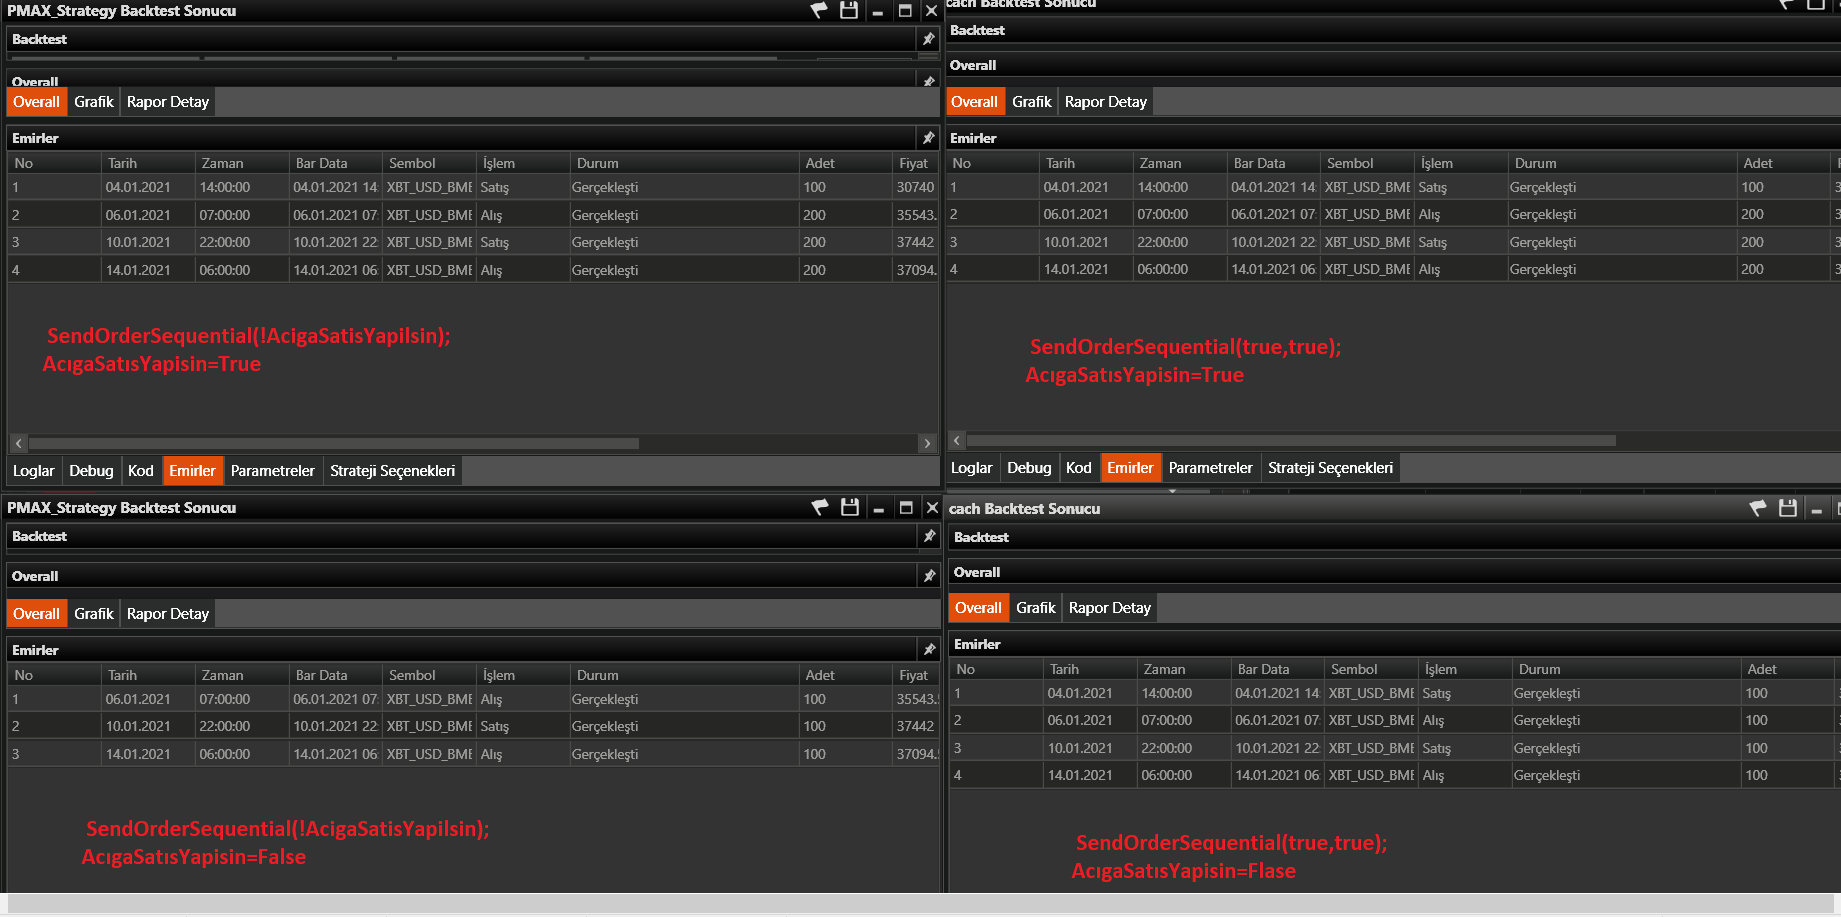Toggle pin on Emirler panel in bottom-left window
Viewport: 1841px width, 917px height.
coord(929,650)
